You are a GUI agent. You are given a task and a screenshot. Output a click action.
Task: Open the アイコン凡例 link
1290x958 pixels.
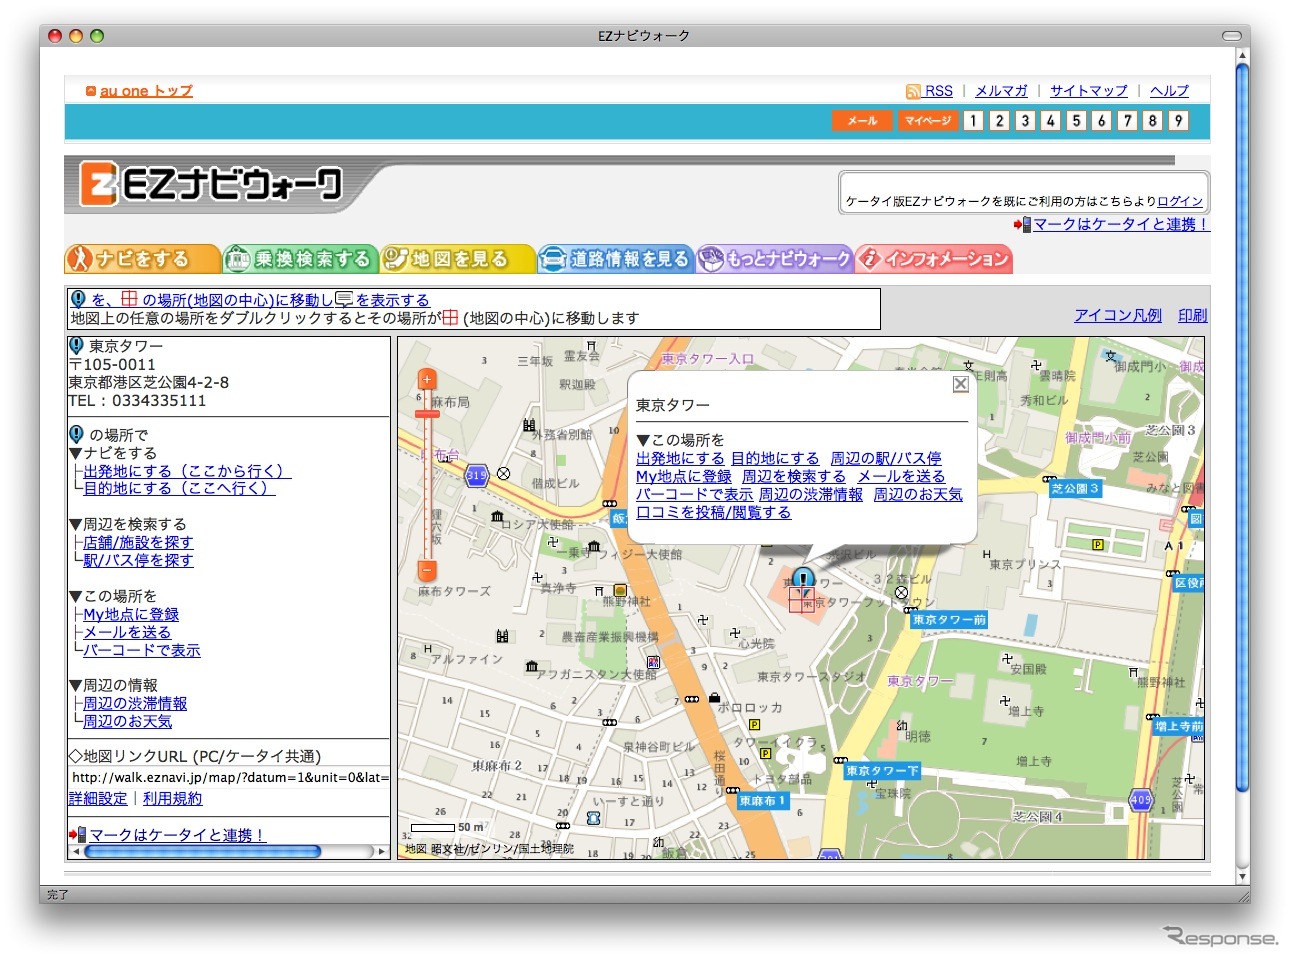coord(1118,315)
